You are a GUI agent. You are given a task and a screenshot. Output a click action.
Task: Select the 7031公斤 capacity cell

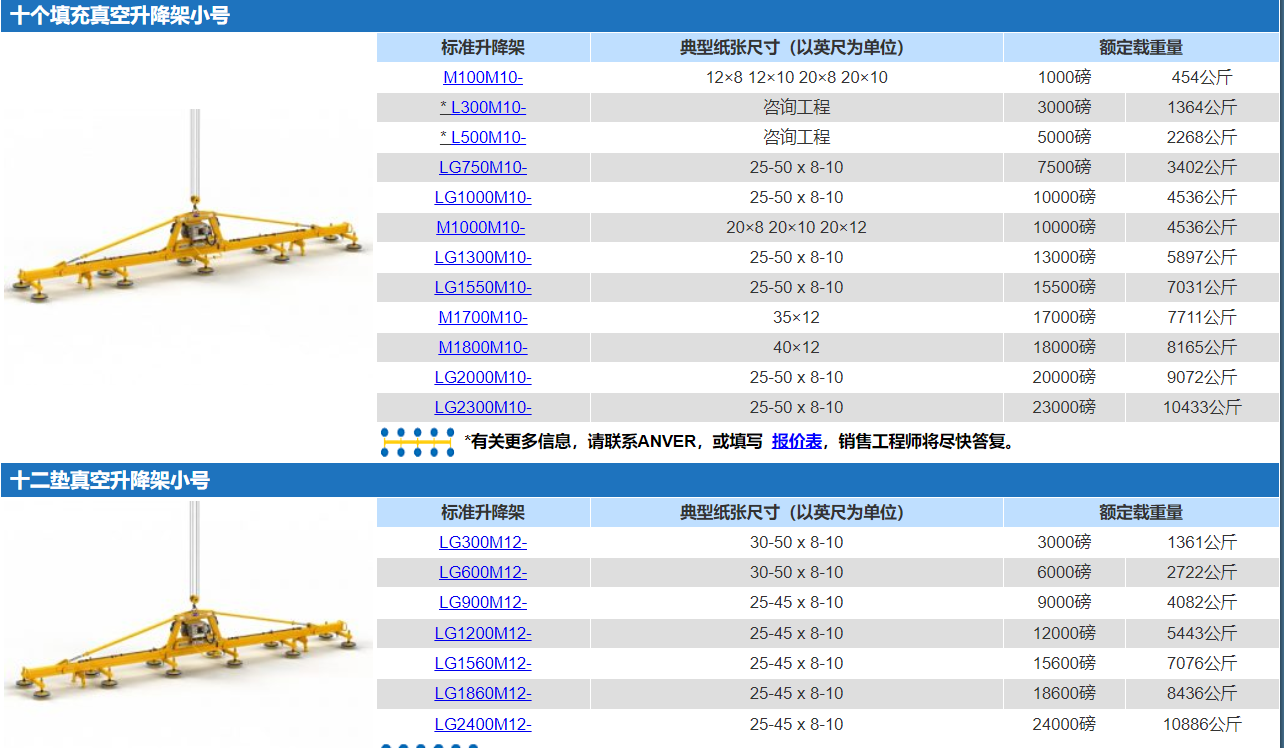pyautogui.click(x=1202, y=287)
